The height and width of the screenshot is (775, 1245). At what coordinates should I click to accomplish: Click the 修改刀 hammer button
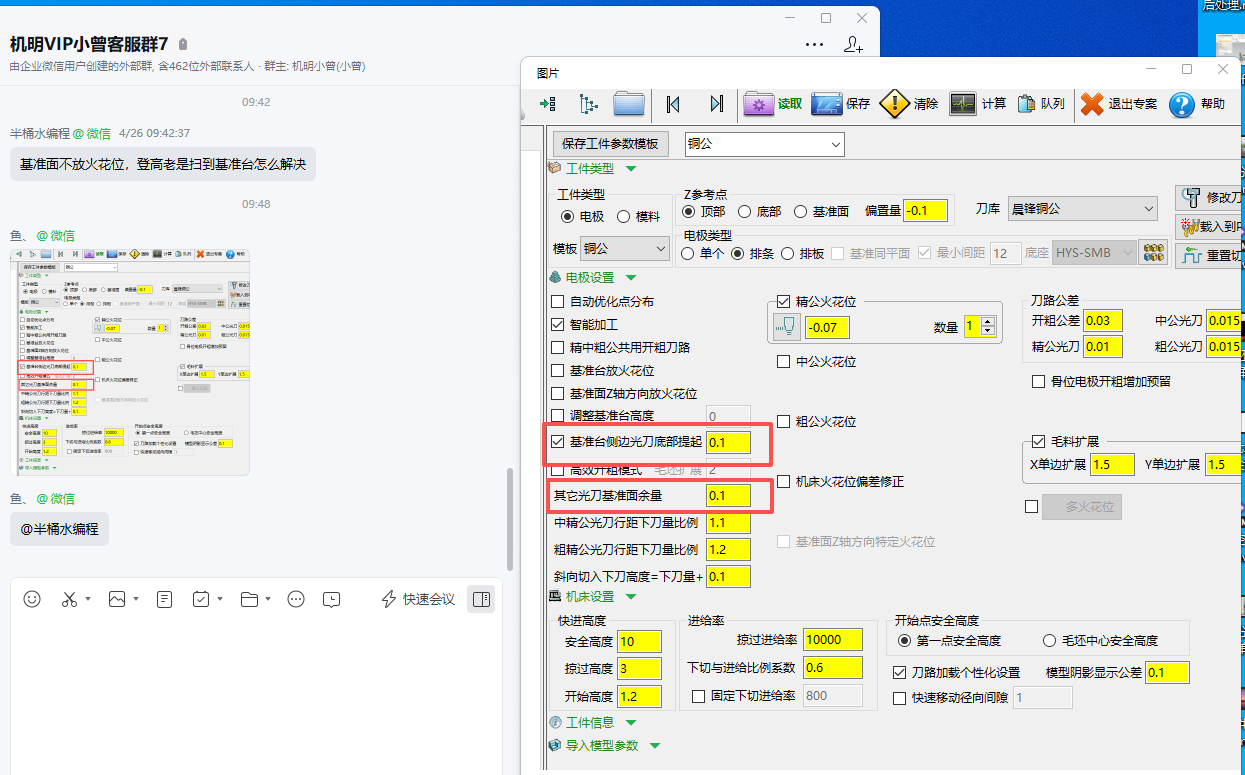[x=1210, y=197]
